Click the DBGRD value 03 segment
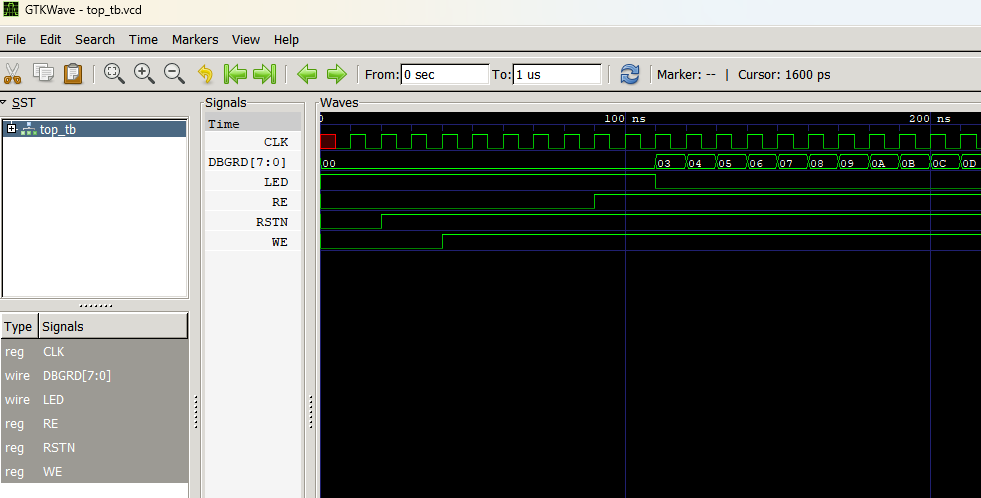 click(x=670, y=163)
